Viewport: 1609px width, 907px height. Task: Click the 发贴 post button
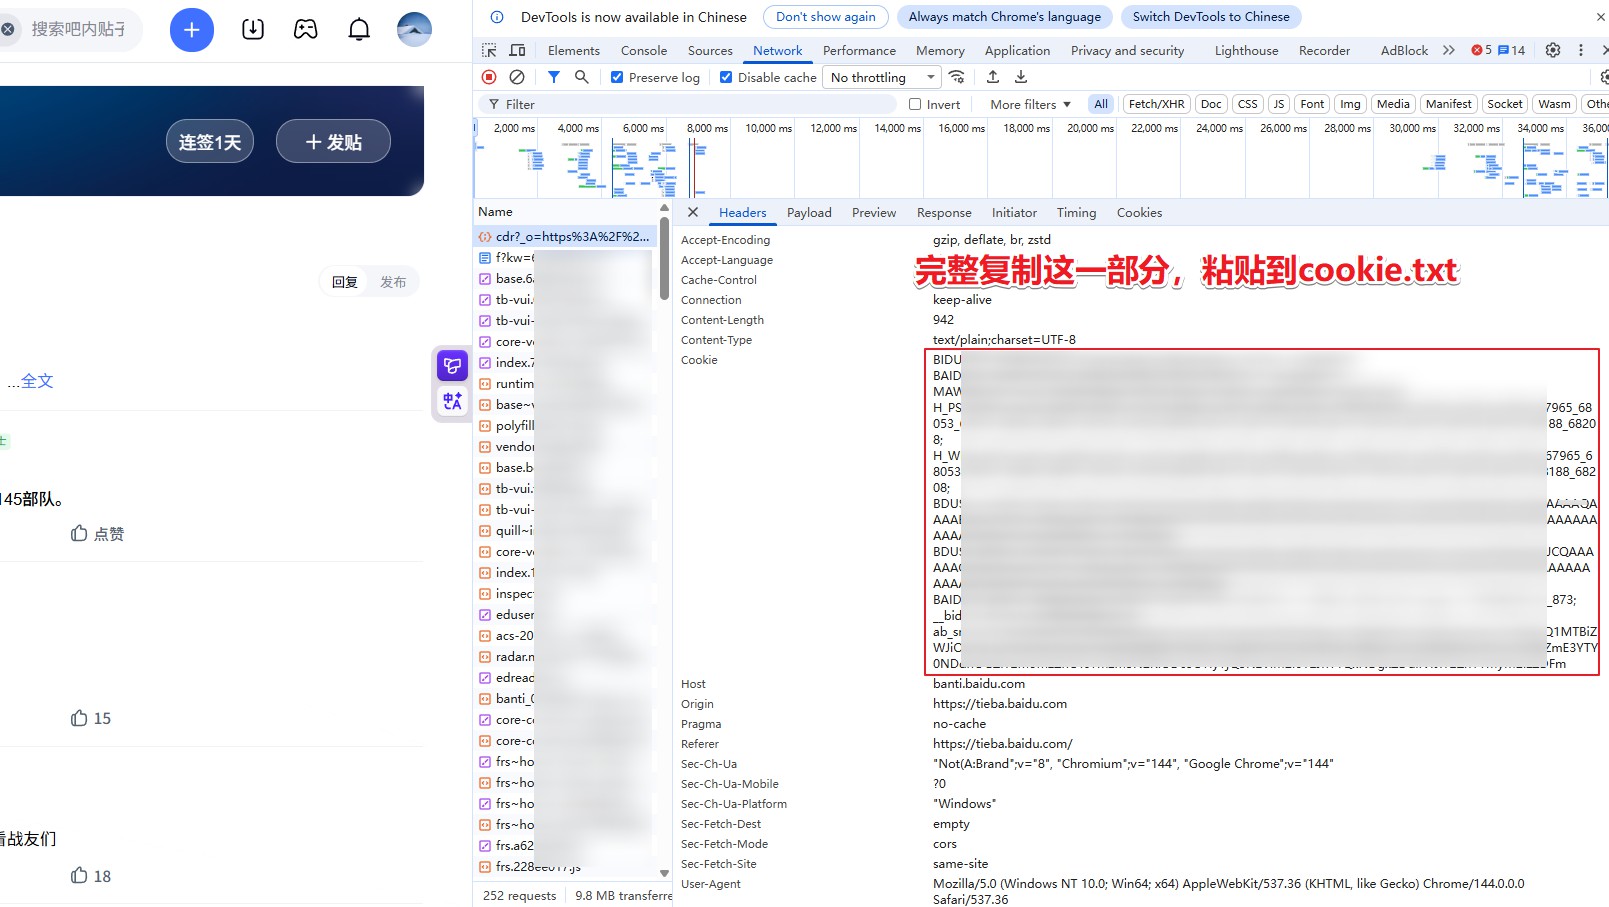click(333, 142)
